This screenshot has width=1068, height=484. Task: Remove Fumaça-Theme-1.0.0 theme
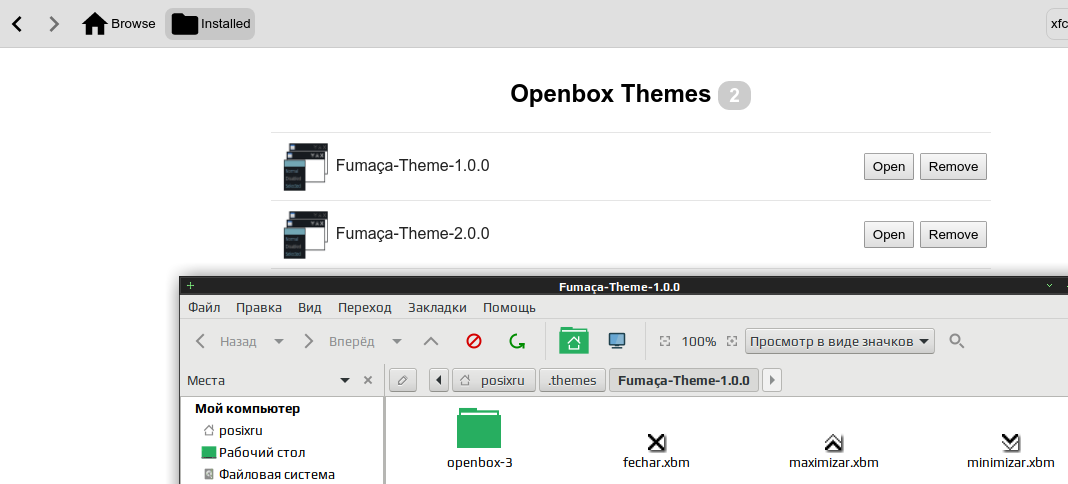953,166
